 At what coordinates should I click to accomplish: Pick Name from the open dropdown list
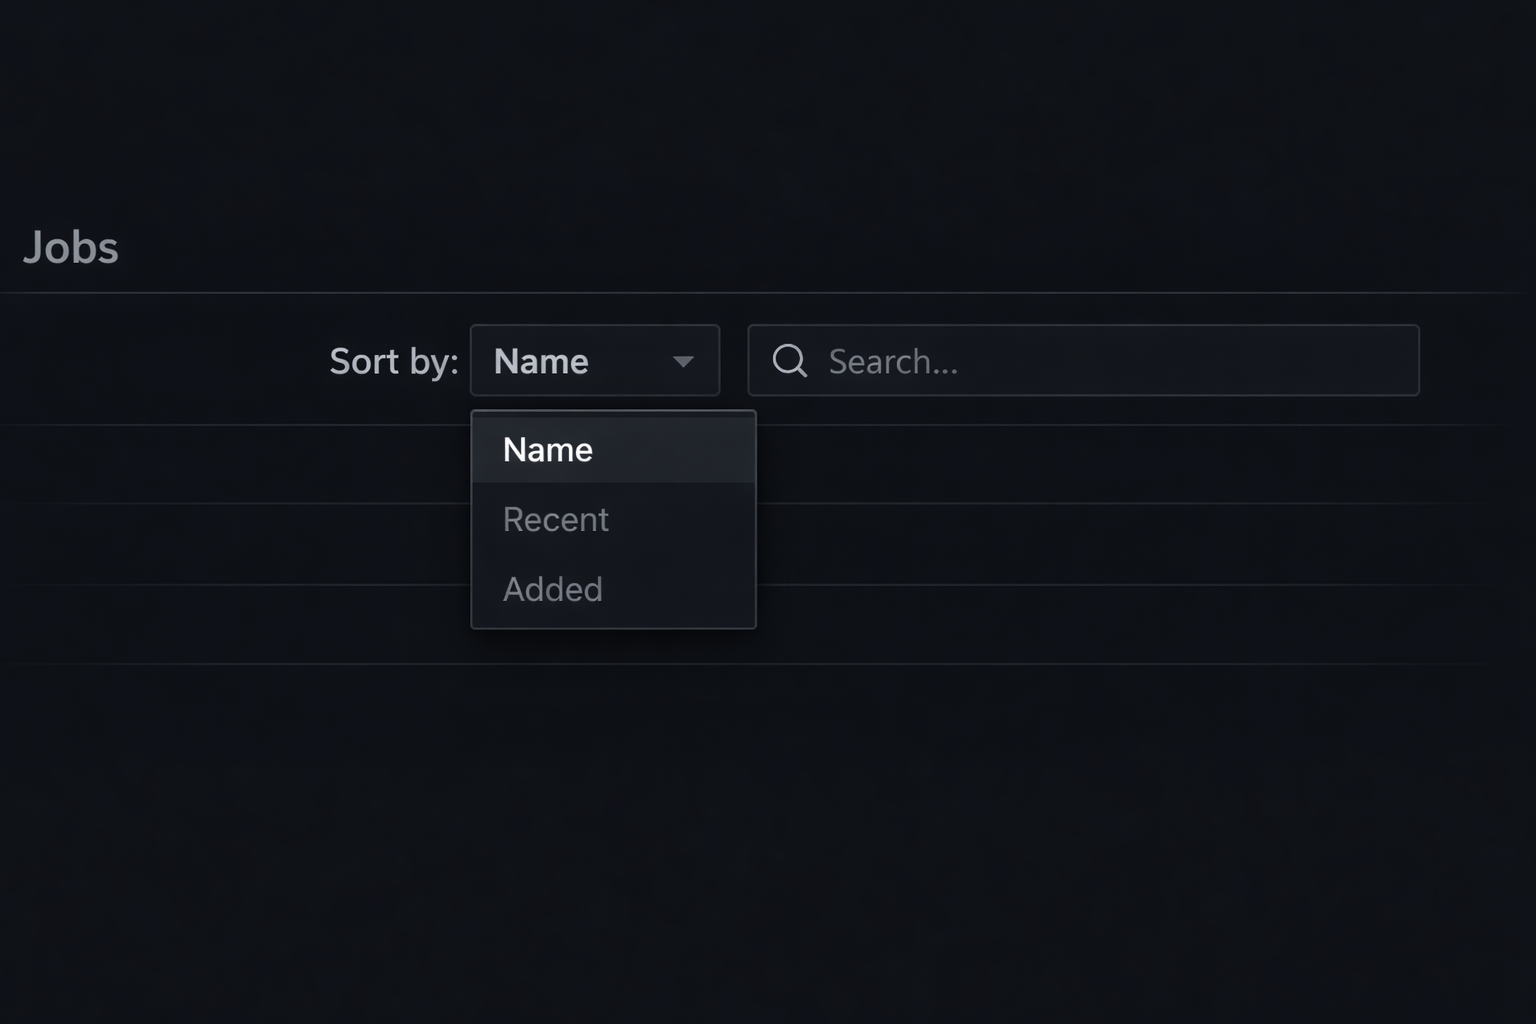tap(548, 450)
